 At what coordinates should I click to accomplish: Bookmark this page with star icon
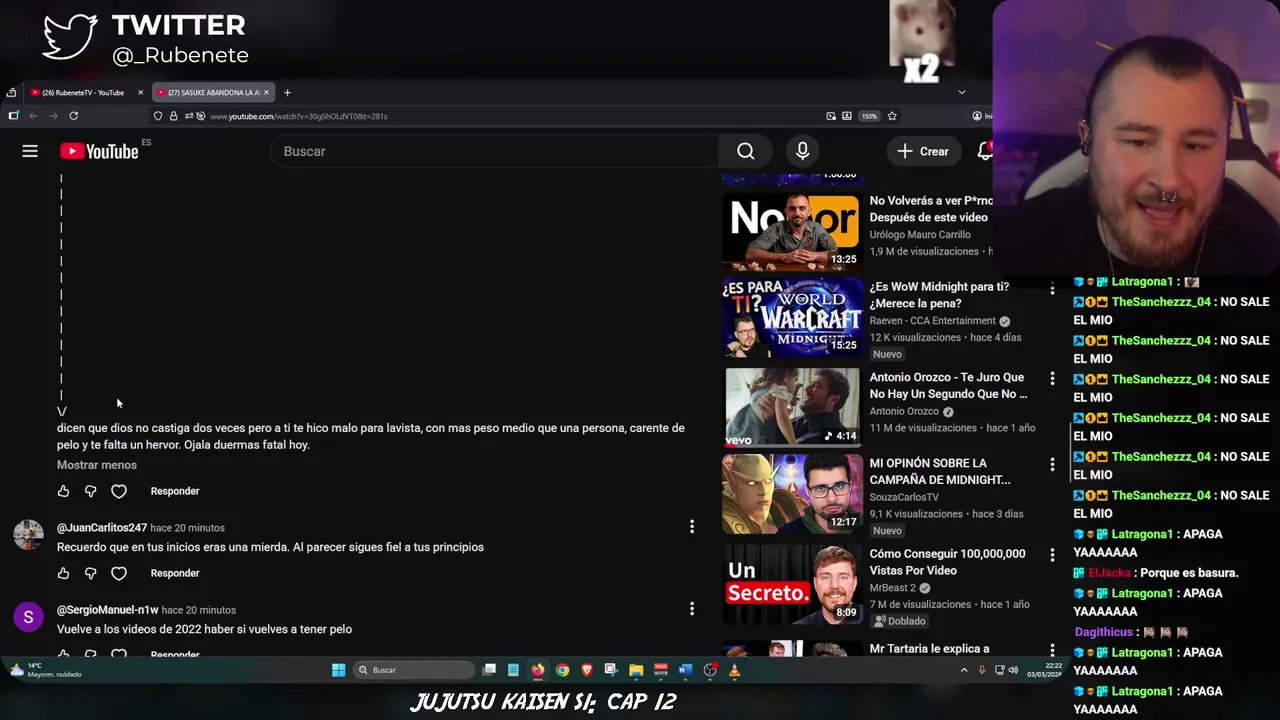pos(892,116)
